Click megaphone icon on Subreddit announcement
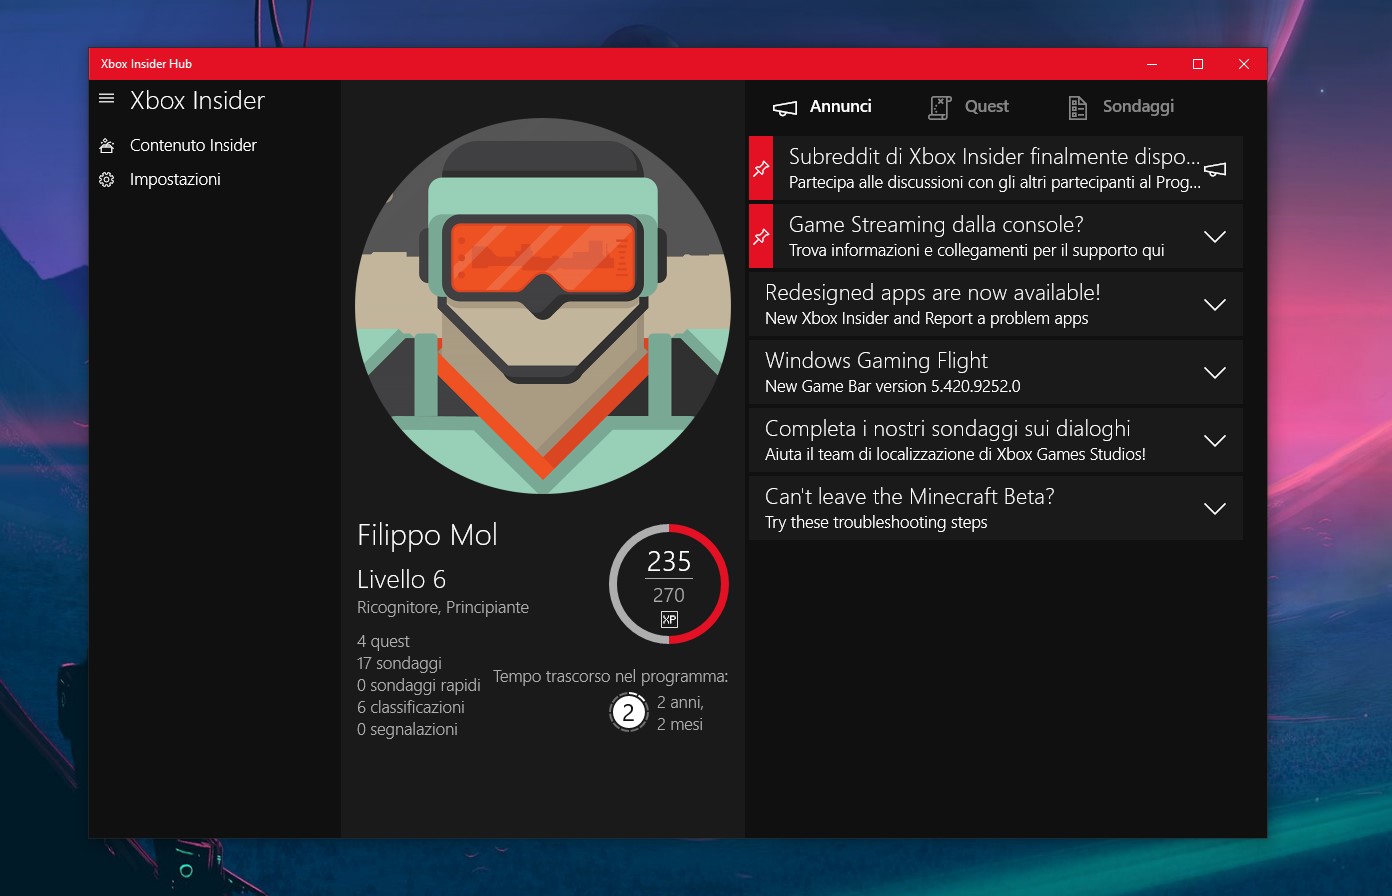The height and width of the screenshot is (896, 1392). click(1215, 169)
